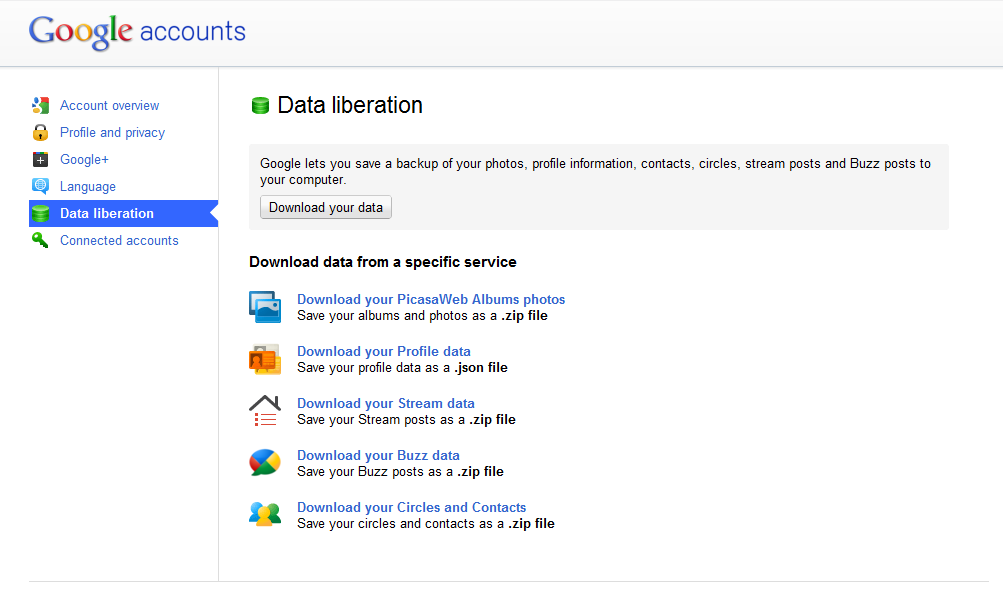Click the Google+ sidebar icon
This screenshot has height=590, width=1003.
(40, 159)
